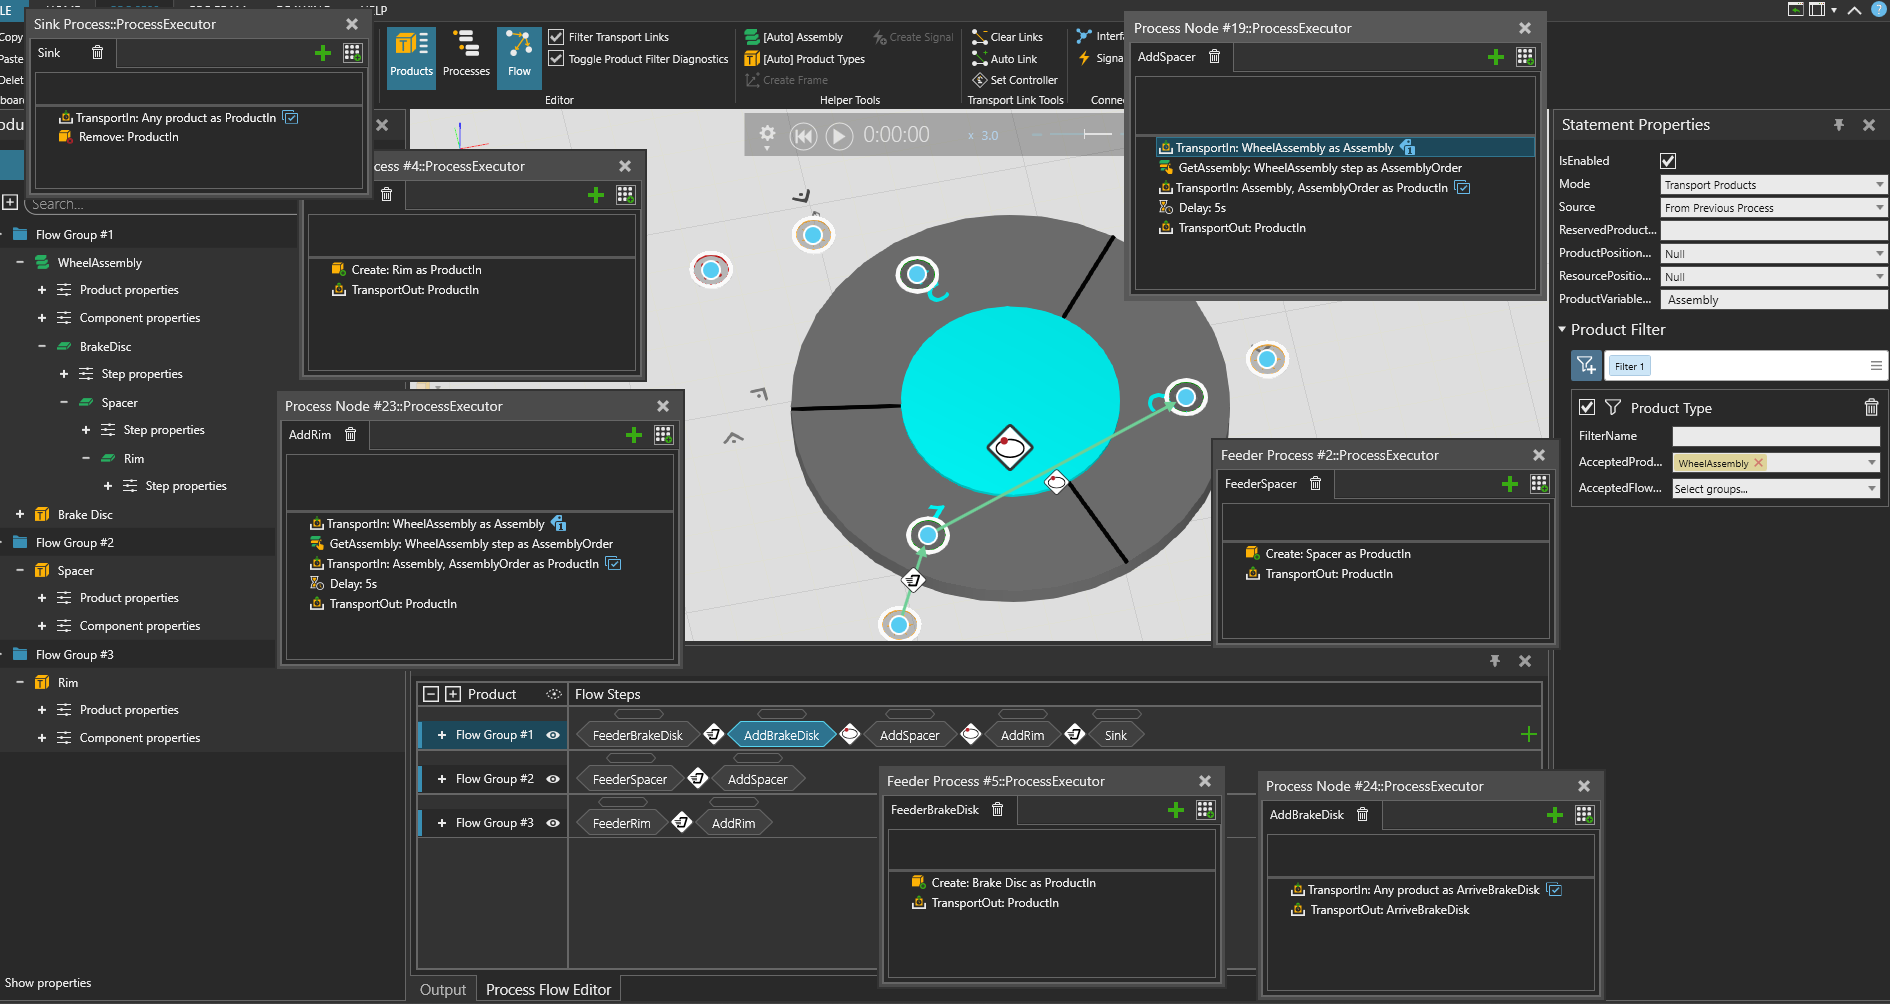Delete the Product Type filter
Screen dimensions: 1890x1004
tap(1871, 408)
